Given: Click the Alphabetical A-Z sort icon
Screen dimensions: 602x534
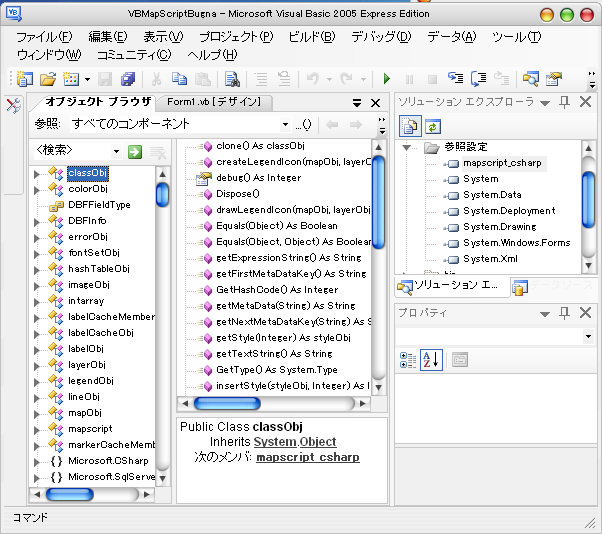Looking at the screenshot, I should click(x=431, y=360).
